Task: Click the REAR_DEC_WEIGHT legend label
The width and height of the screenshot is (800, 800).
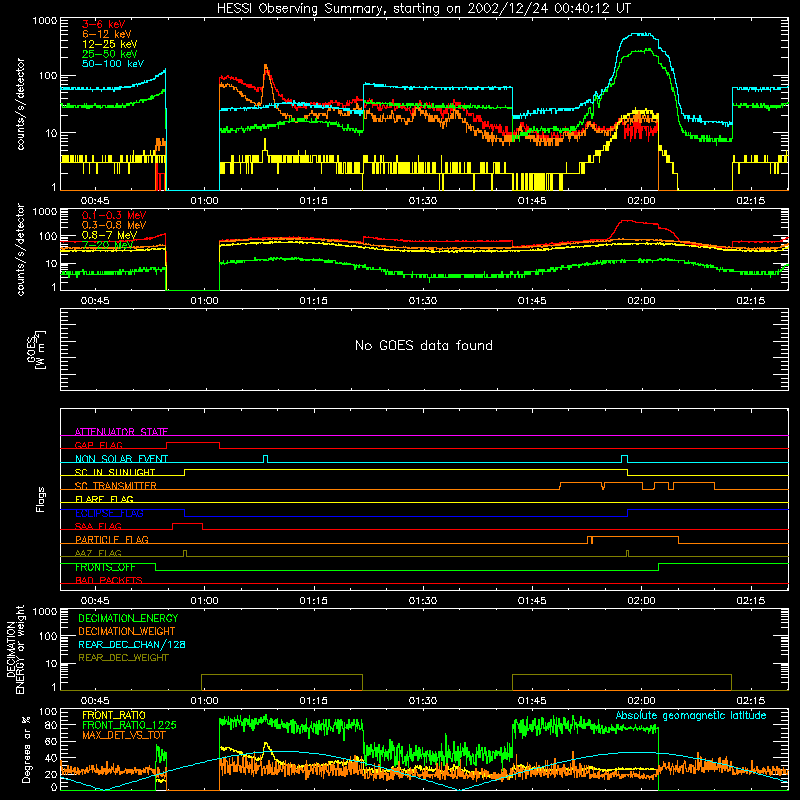Action: point(123,658)
